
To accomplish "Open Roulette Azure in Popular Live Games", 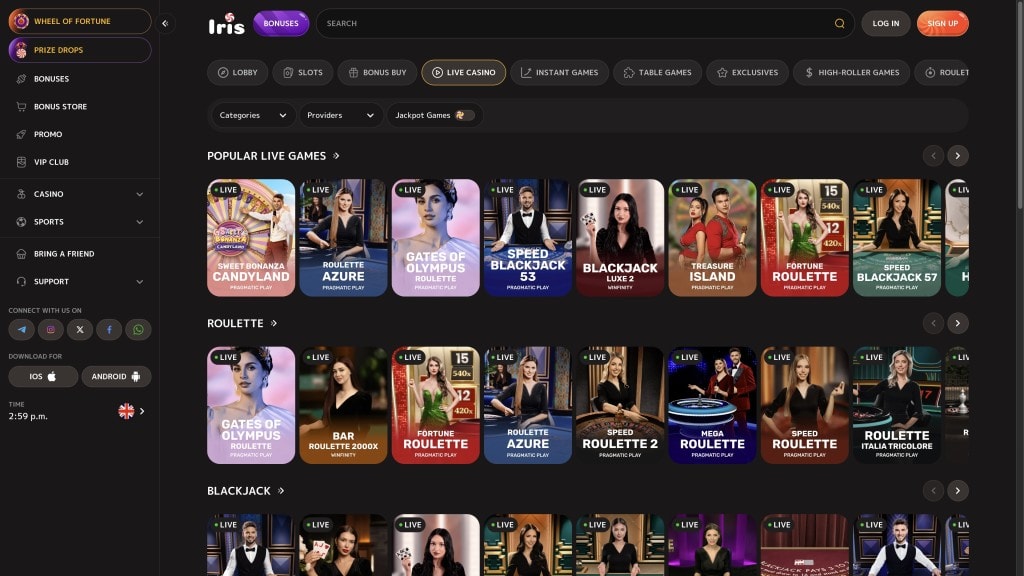I will point(343,238).
